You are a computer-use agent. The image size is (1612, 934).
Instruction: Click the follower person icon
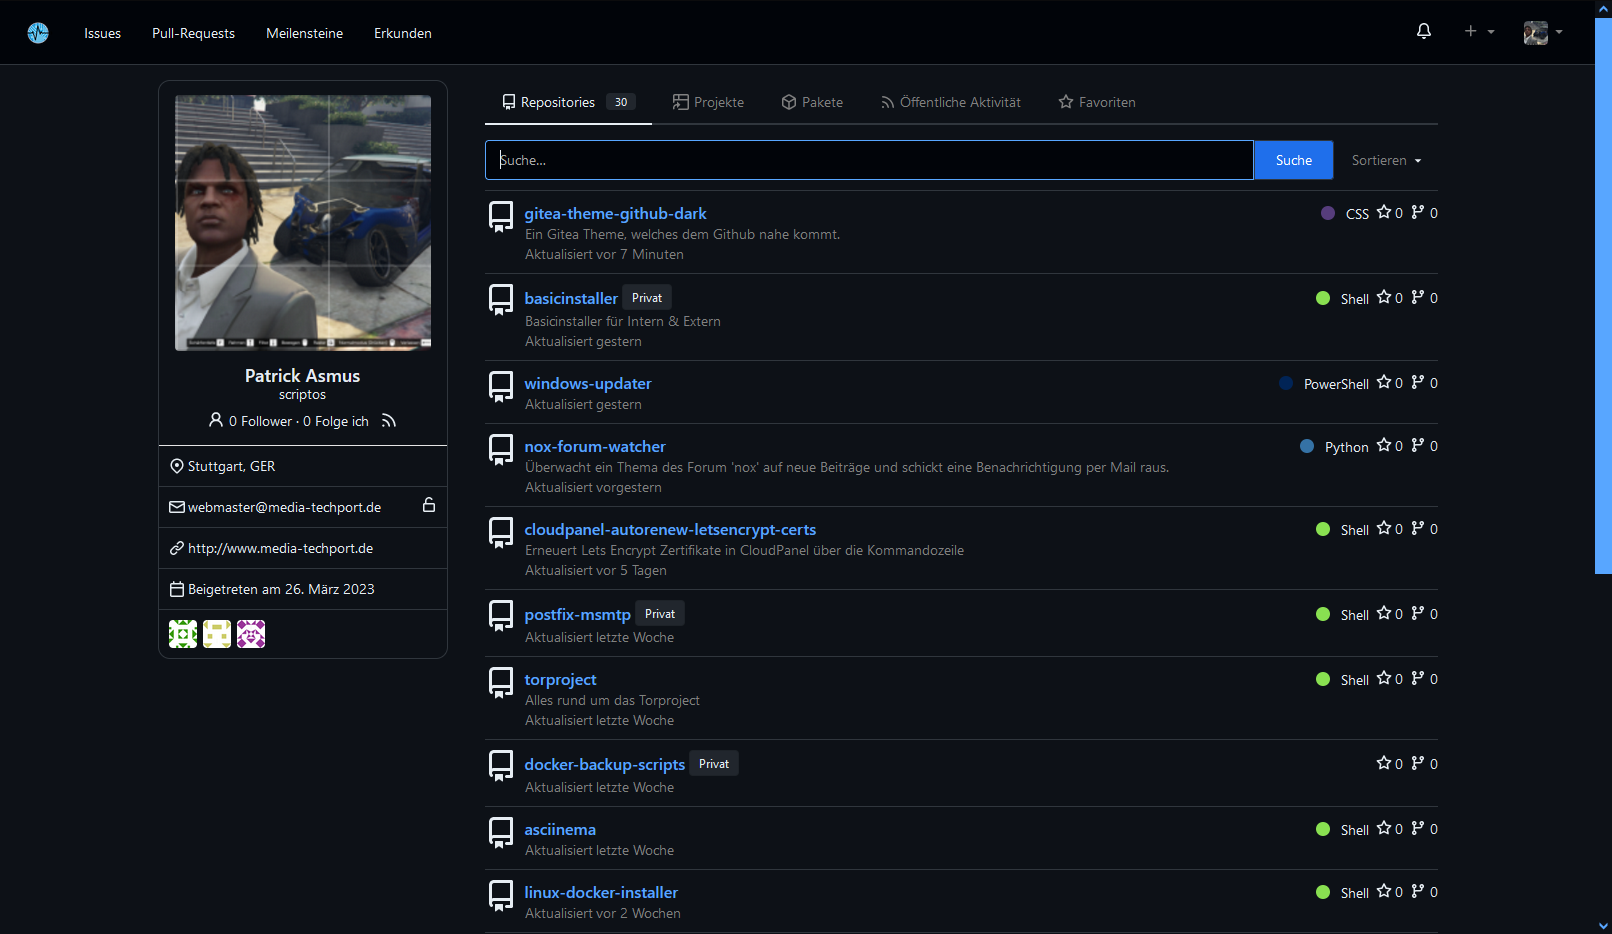click(216, 420)
